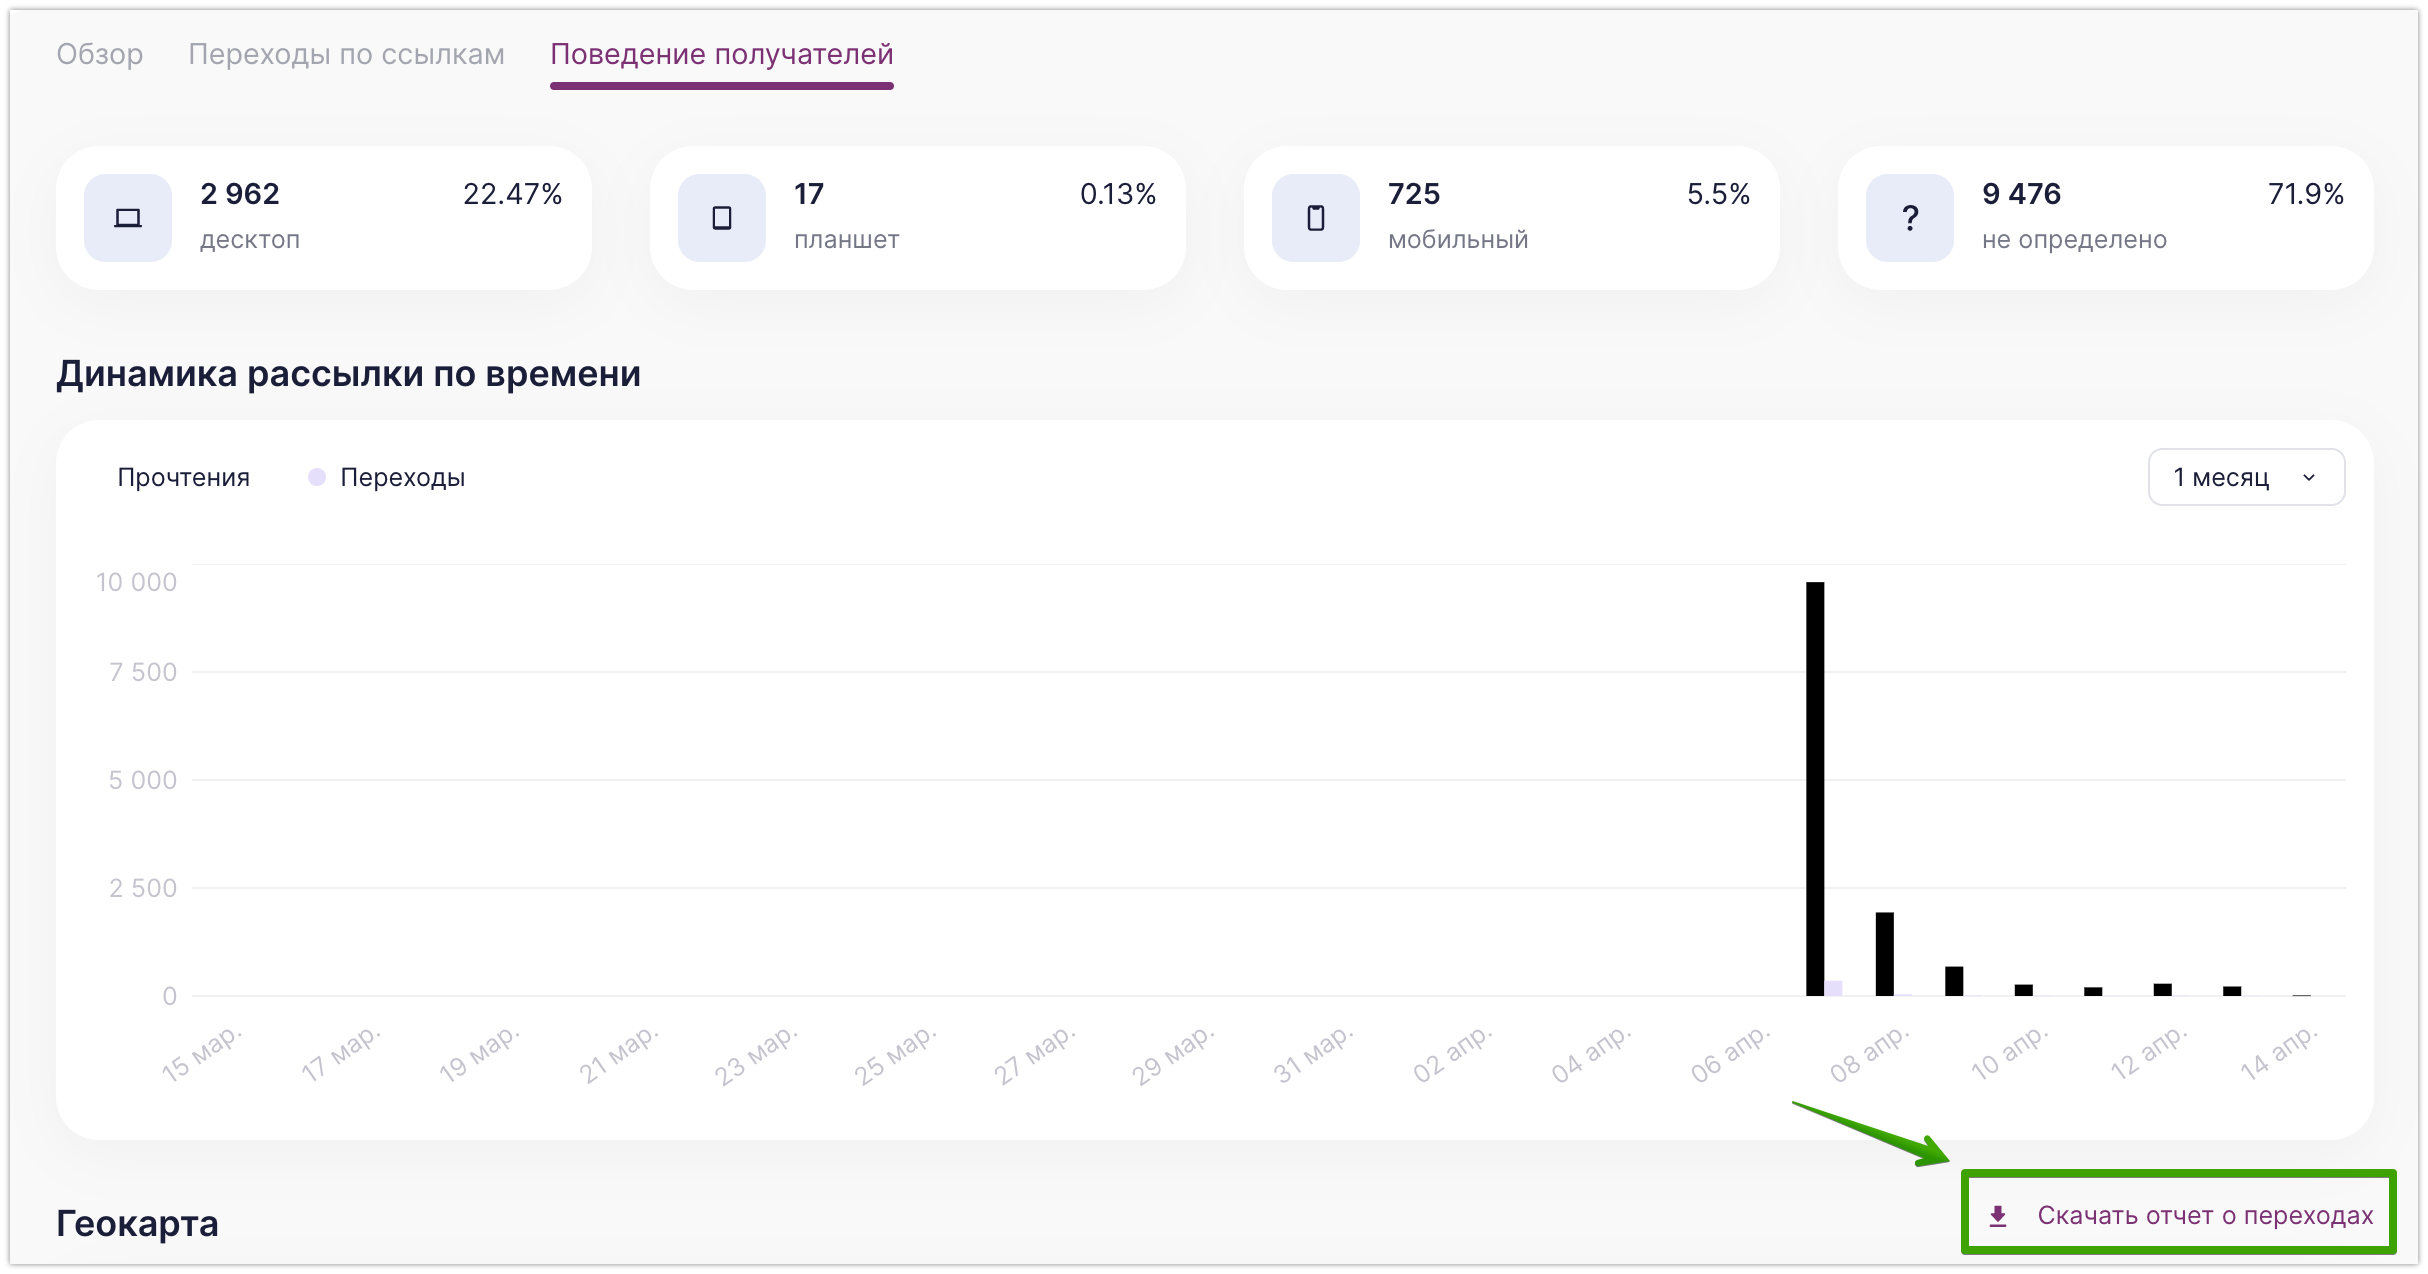Screen dimensions: 2428x1274
Task: Click the 0.13% tablet percentage
Action: [1118, 194]
